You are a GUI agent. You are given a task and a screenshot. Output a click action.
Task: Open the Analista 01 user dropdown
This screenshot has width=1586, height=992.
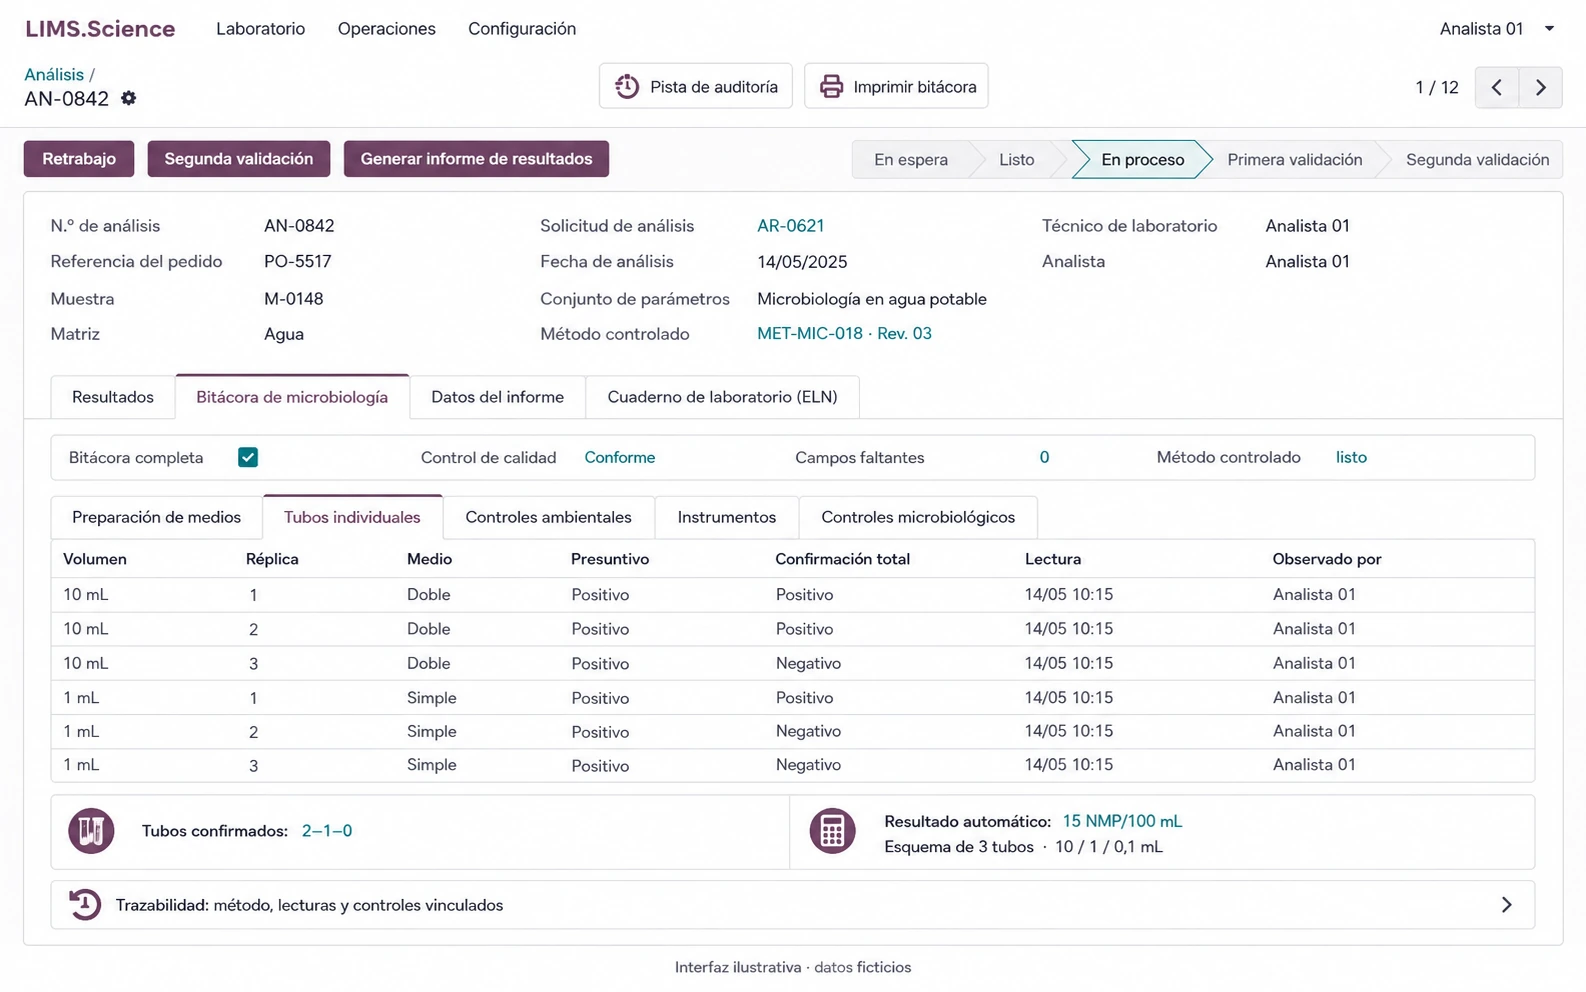pyautogui.click(x=1497, y=29)
